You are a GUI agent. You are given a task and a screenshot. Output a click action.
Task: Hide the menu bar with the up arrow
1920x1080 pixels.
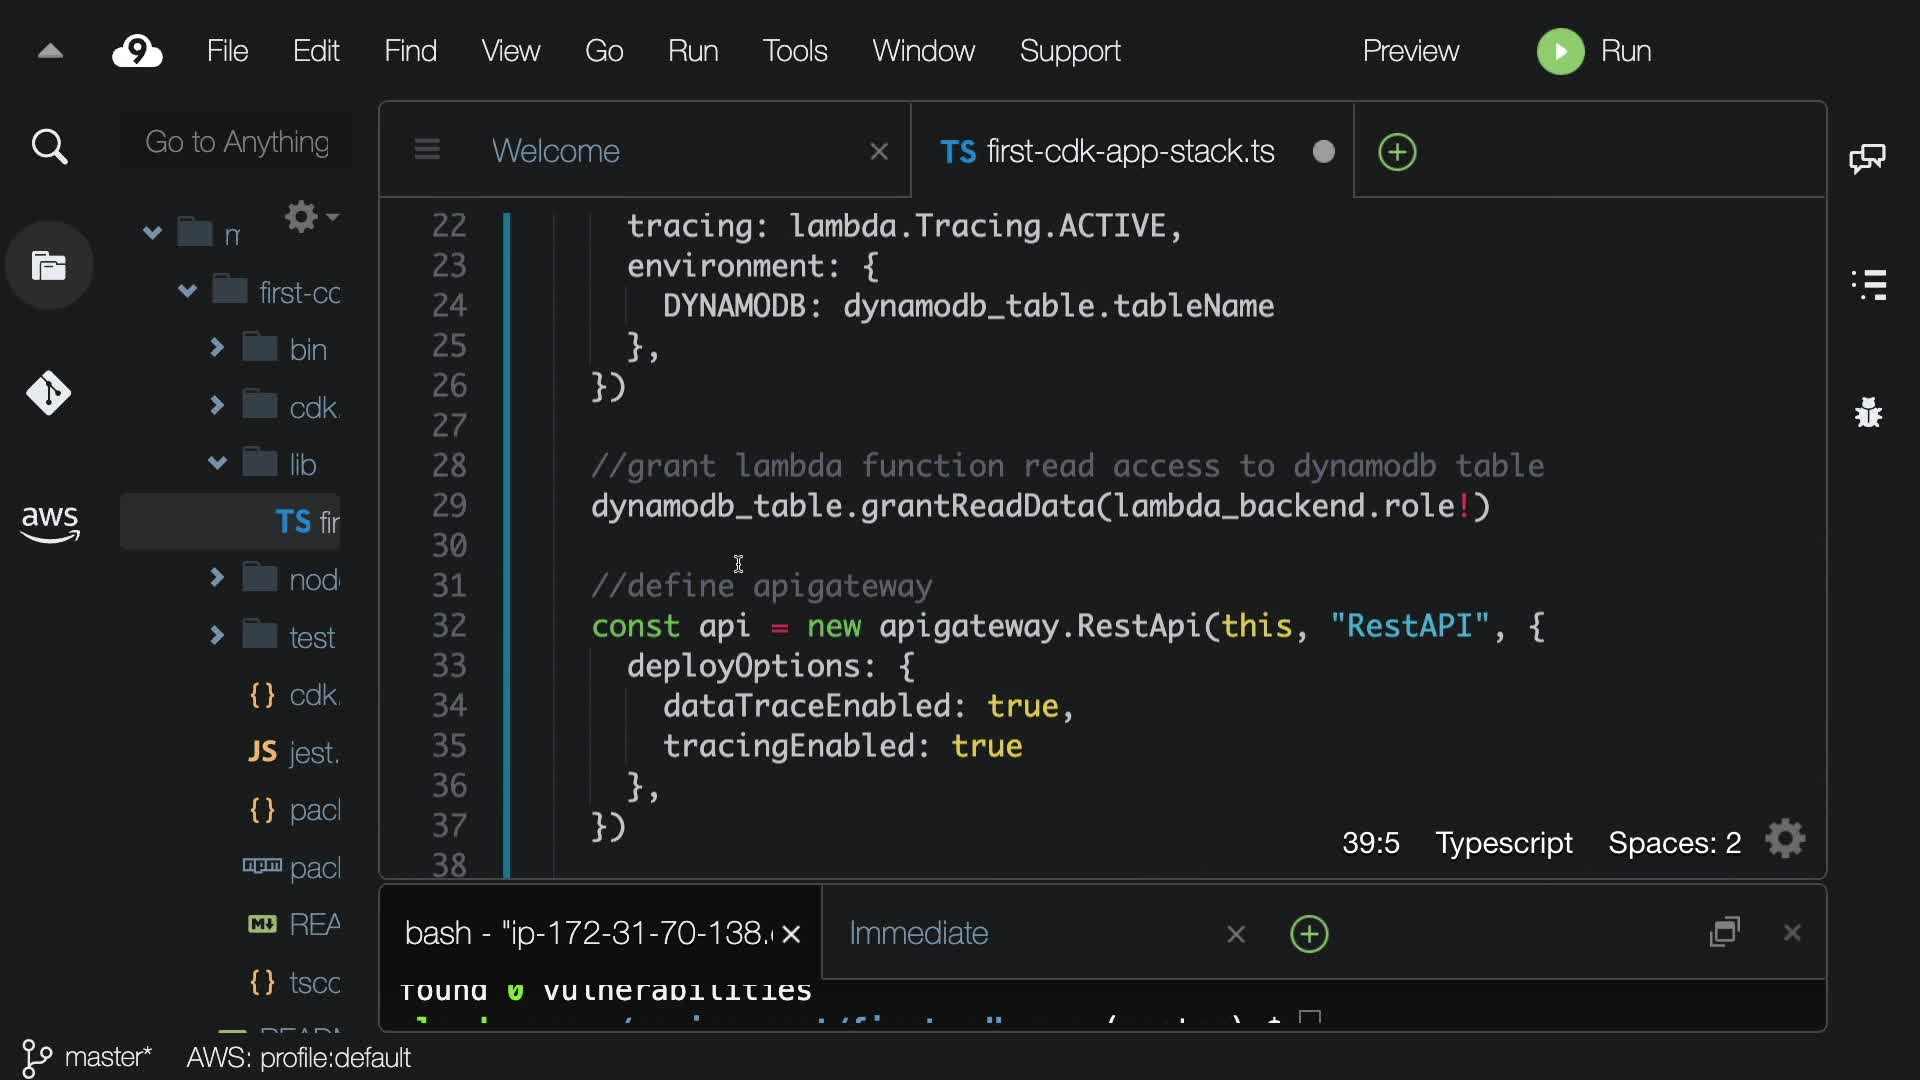(50, 51)
